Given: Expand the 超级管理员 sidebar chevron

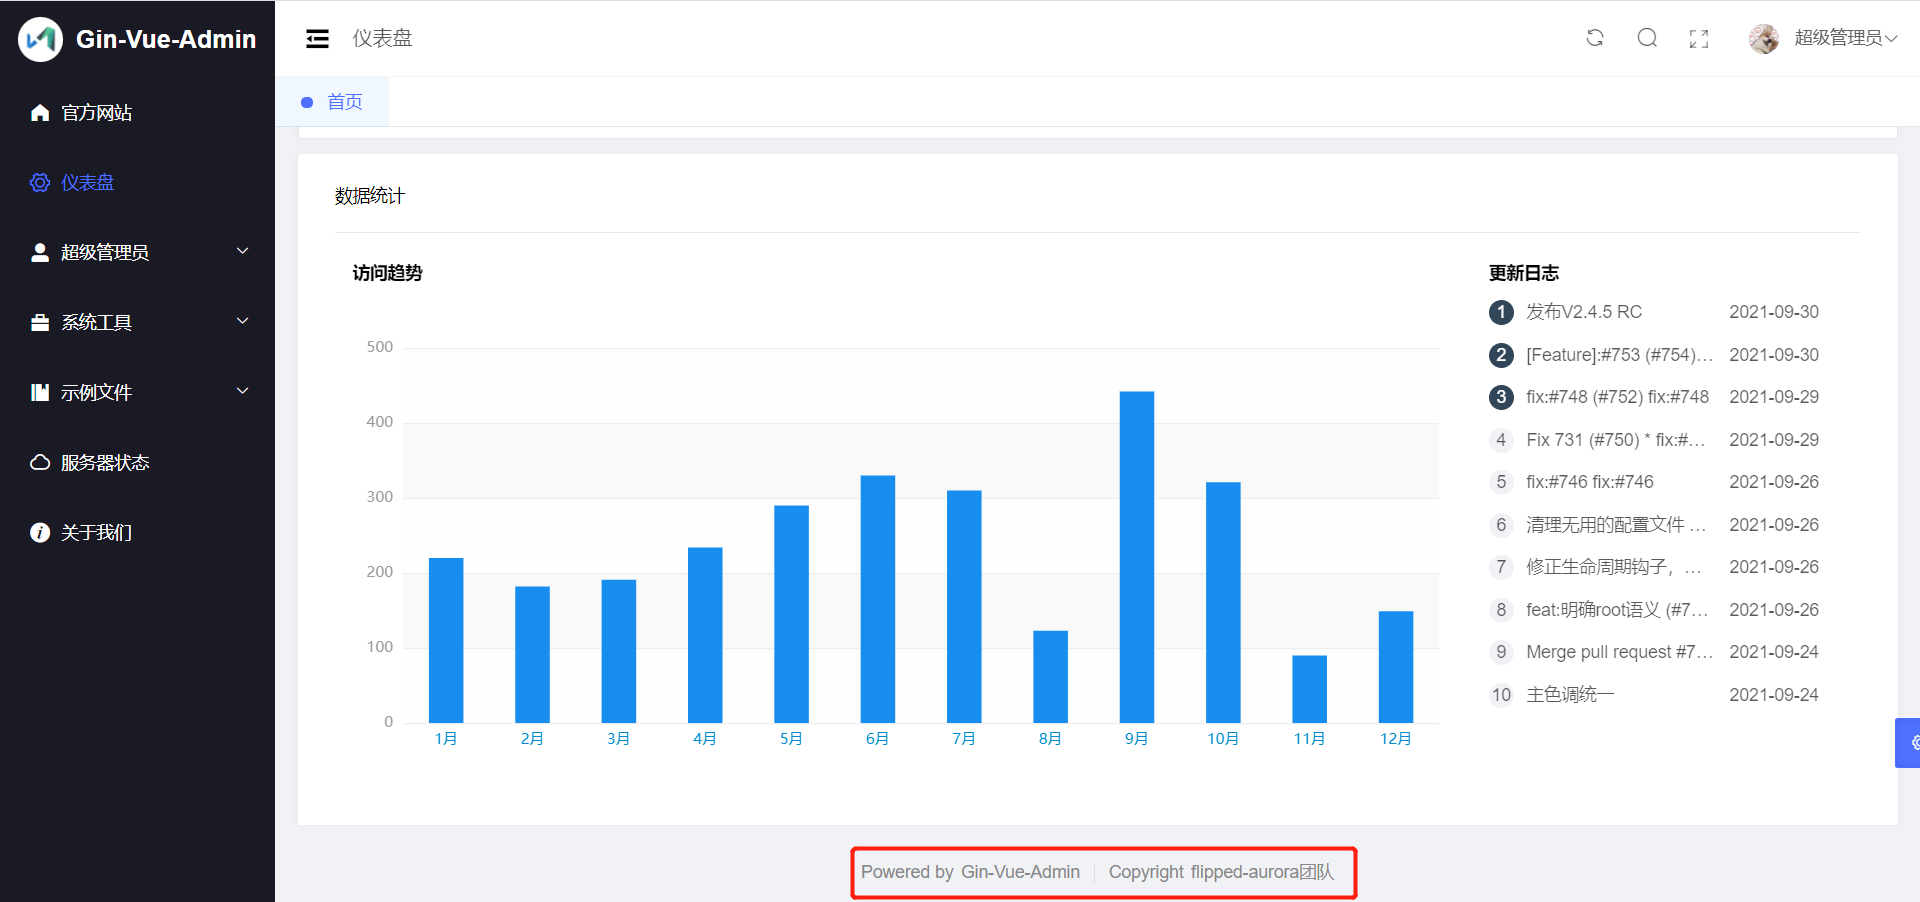Looking at the screenshot, I should pos(242,251).
